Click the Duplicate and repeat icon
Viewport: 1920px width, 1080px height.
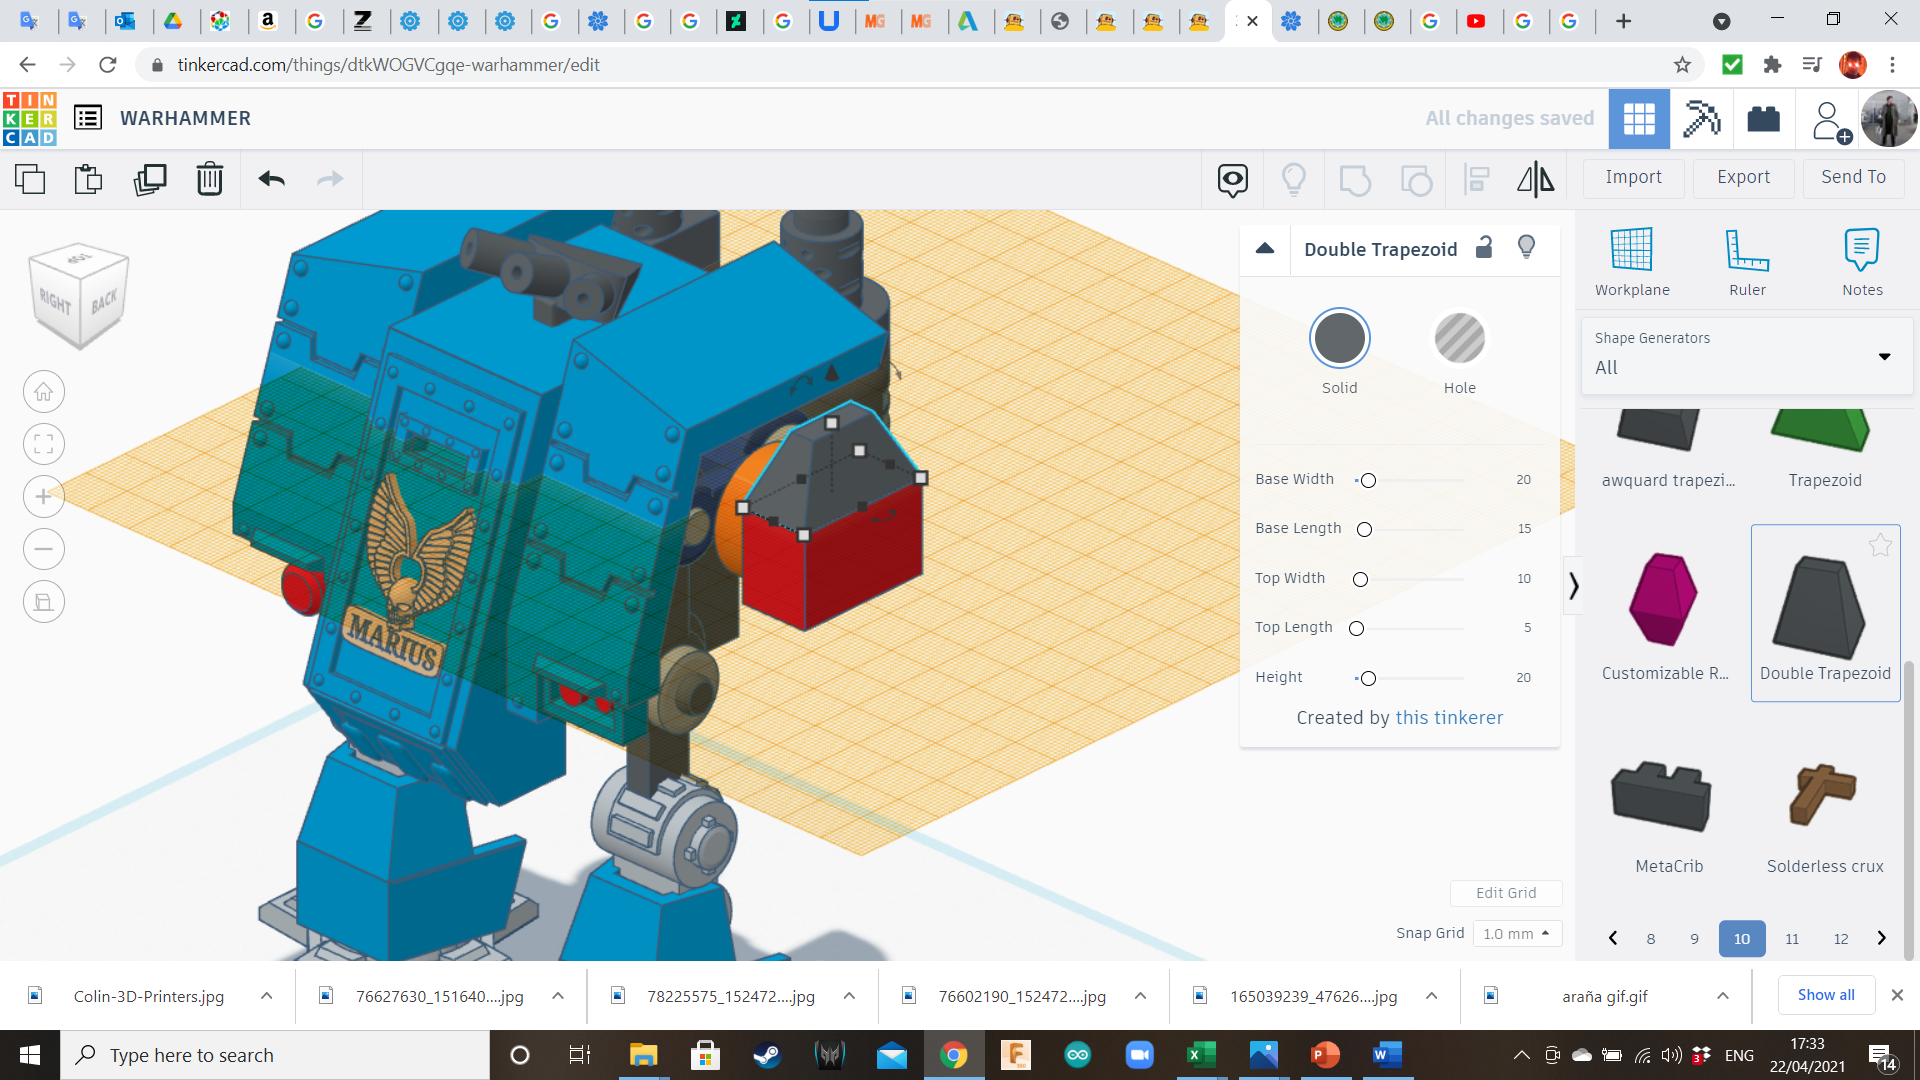150,179
